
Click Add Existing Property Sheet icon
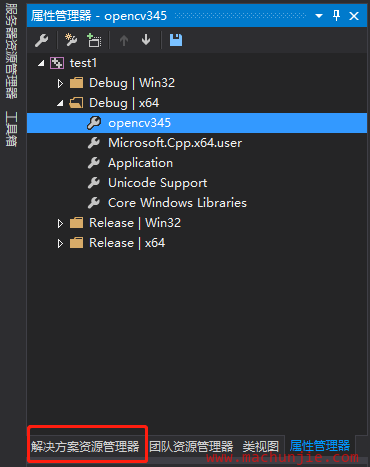coord(94,40)
